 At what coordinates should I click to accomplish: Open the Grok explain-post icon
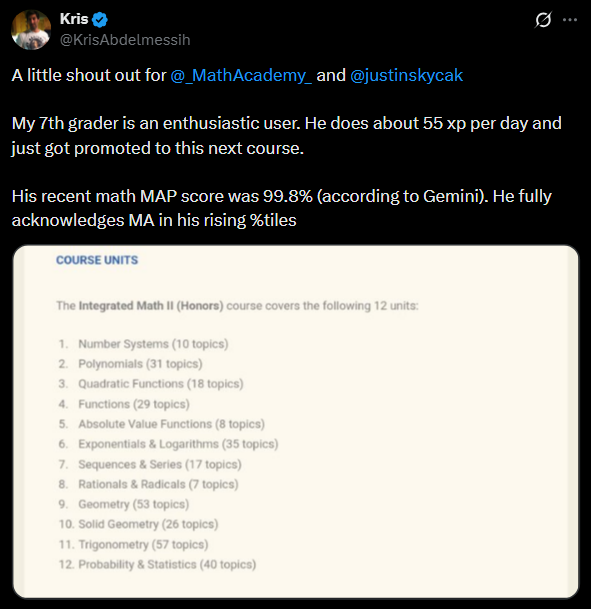tap(543, 19)
